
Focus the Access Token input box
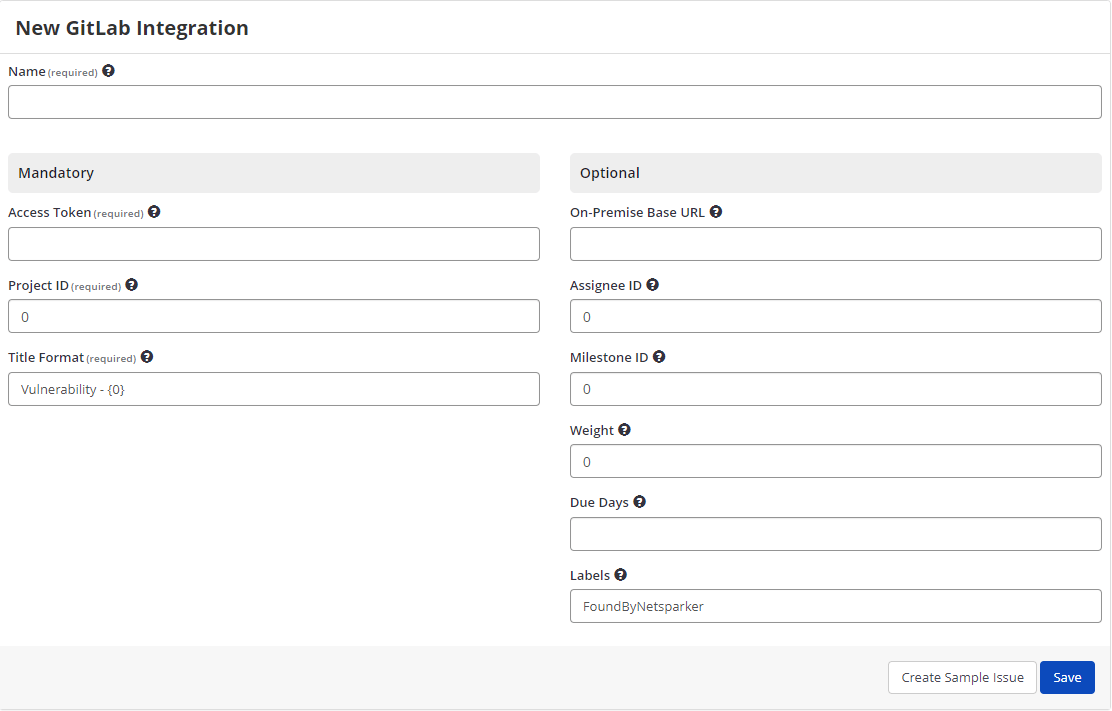point(273,243)
